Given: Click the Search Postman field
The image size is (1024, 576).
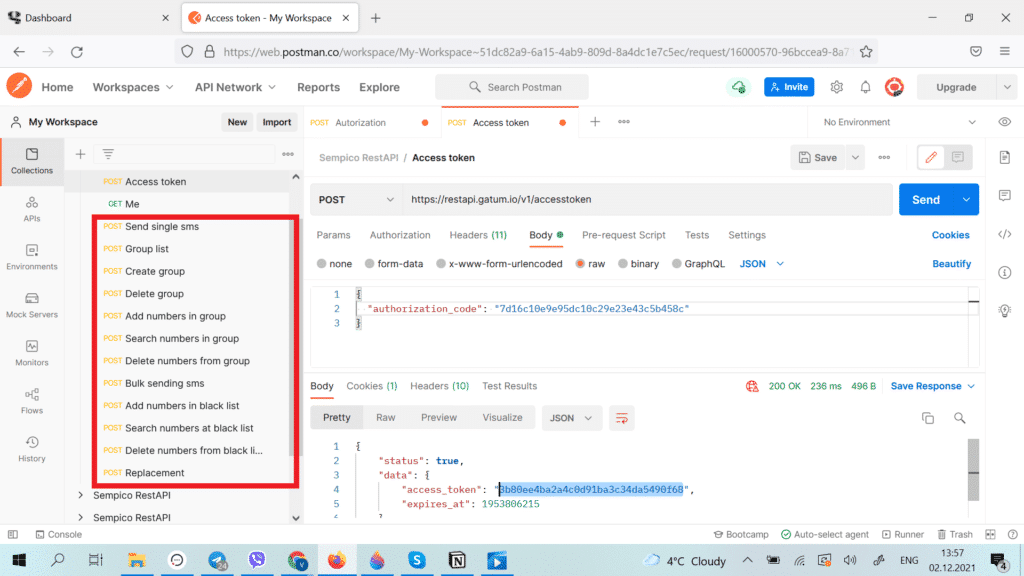Looking at the screenshot, I should (512, 87).
